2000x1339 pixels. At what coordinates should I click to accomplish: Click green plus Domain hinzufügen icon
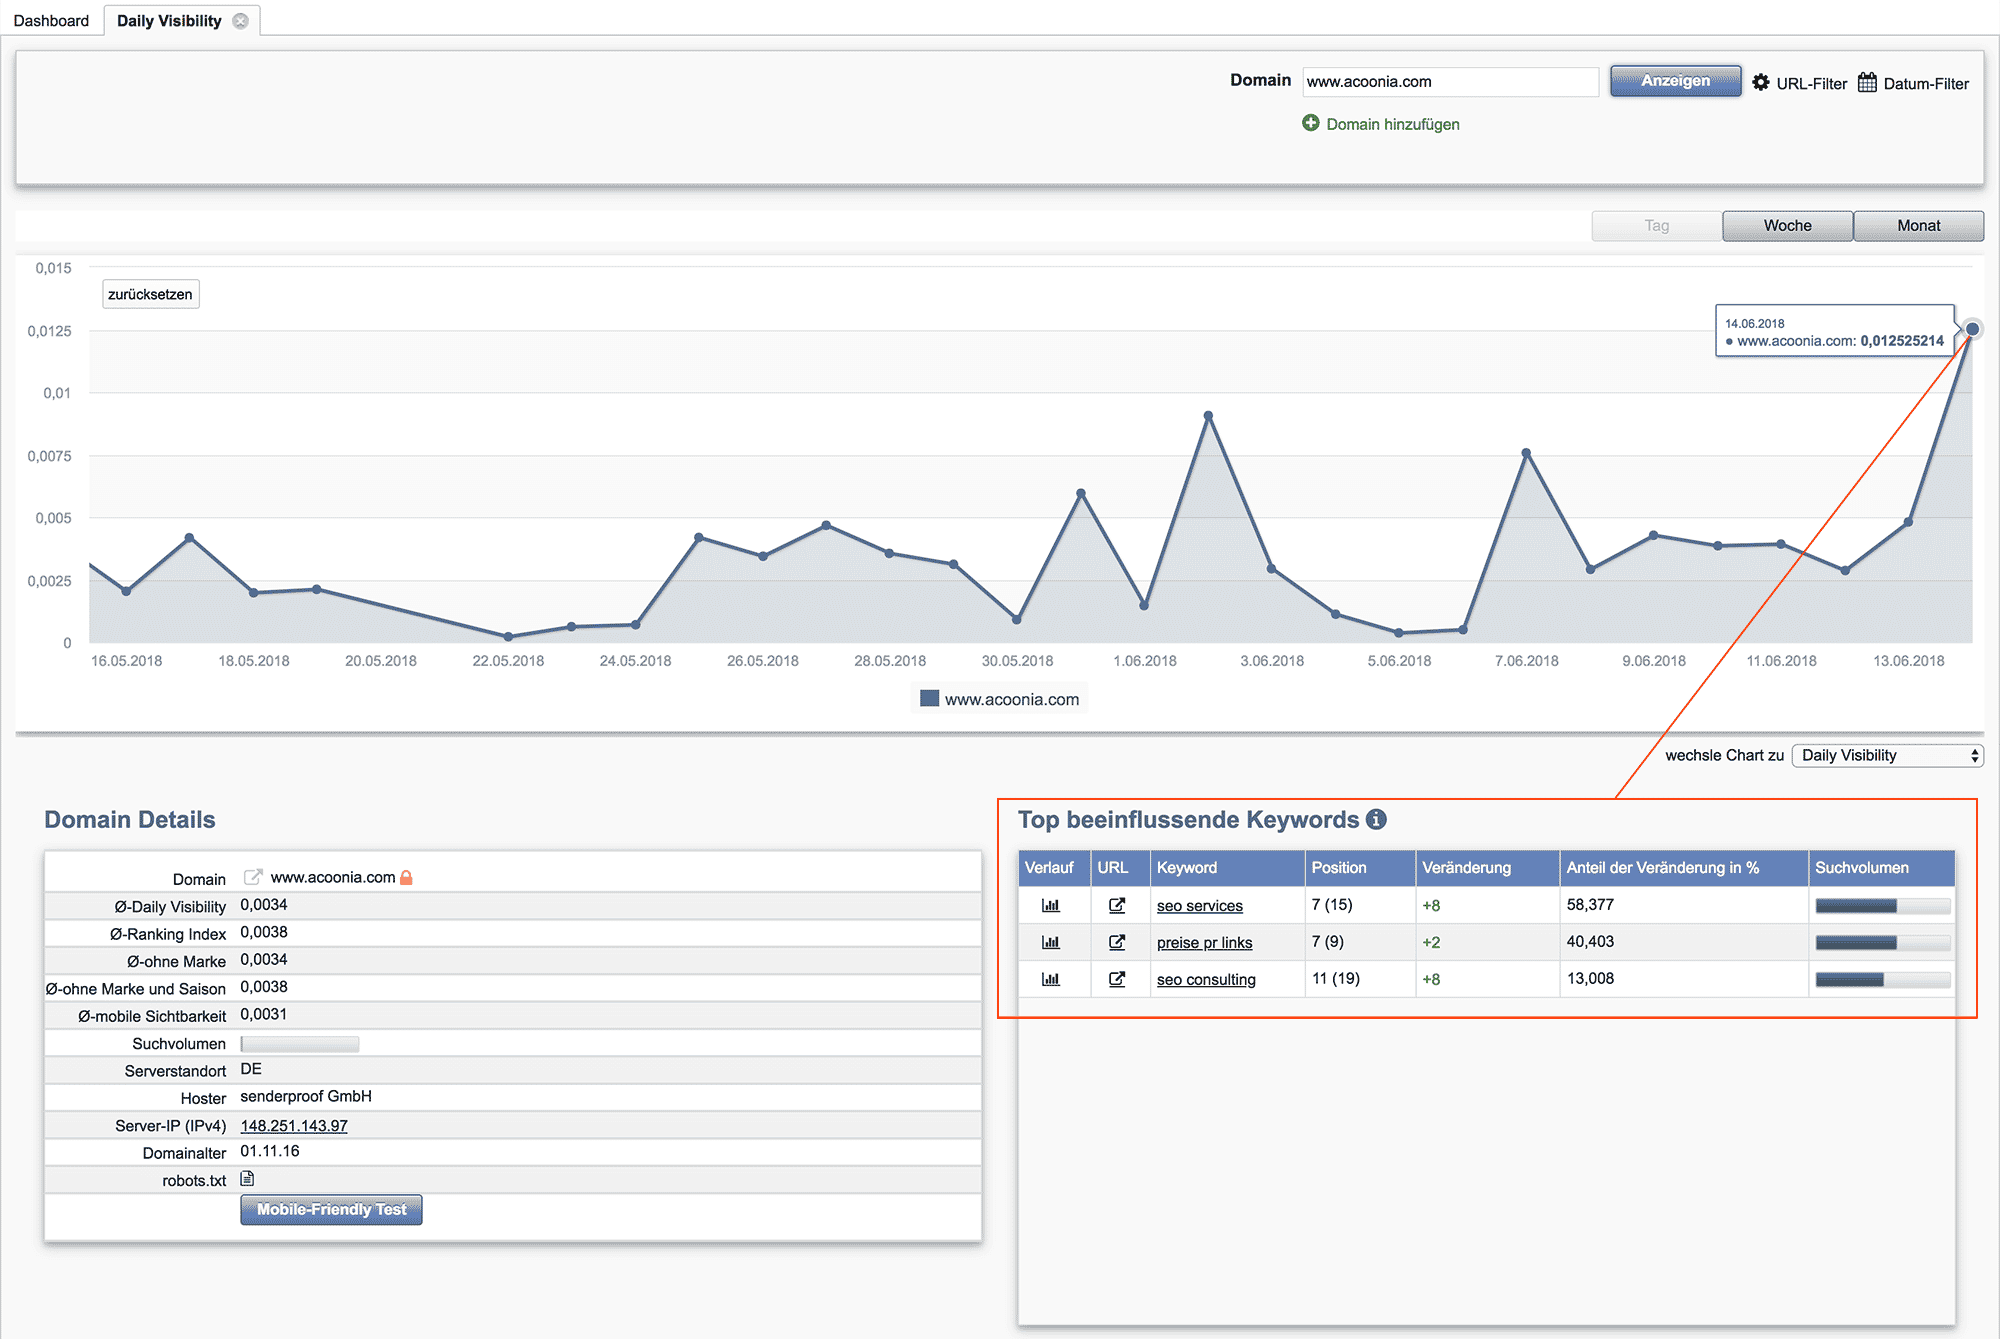(x=1311, y=123)
